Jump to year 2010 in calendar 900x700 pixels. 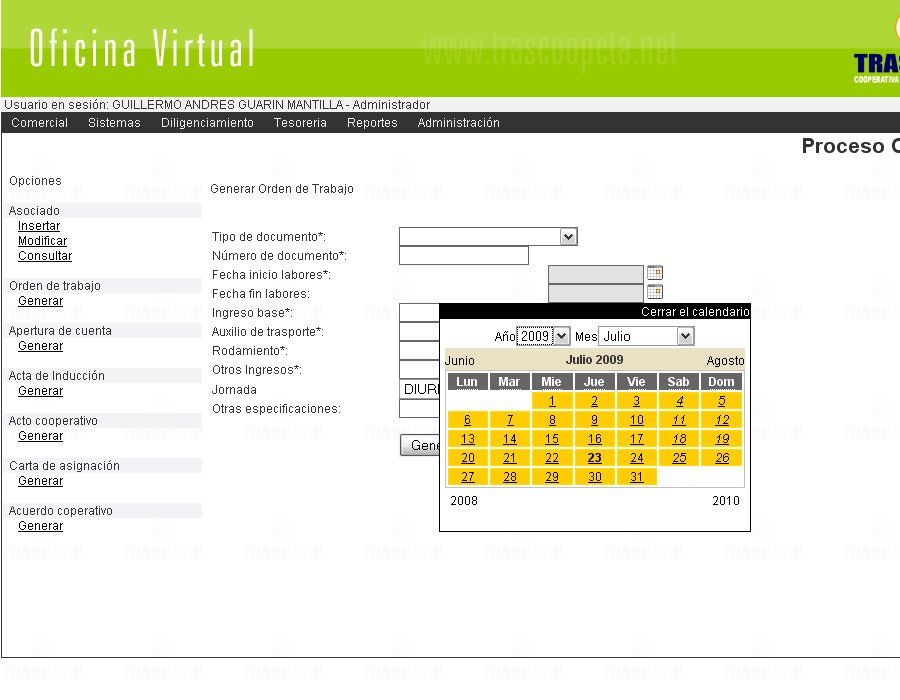(726, 500)
